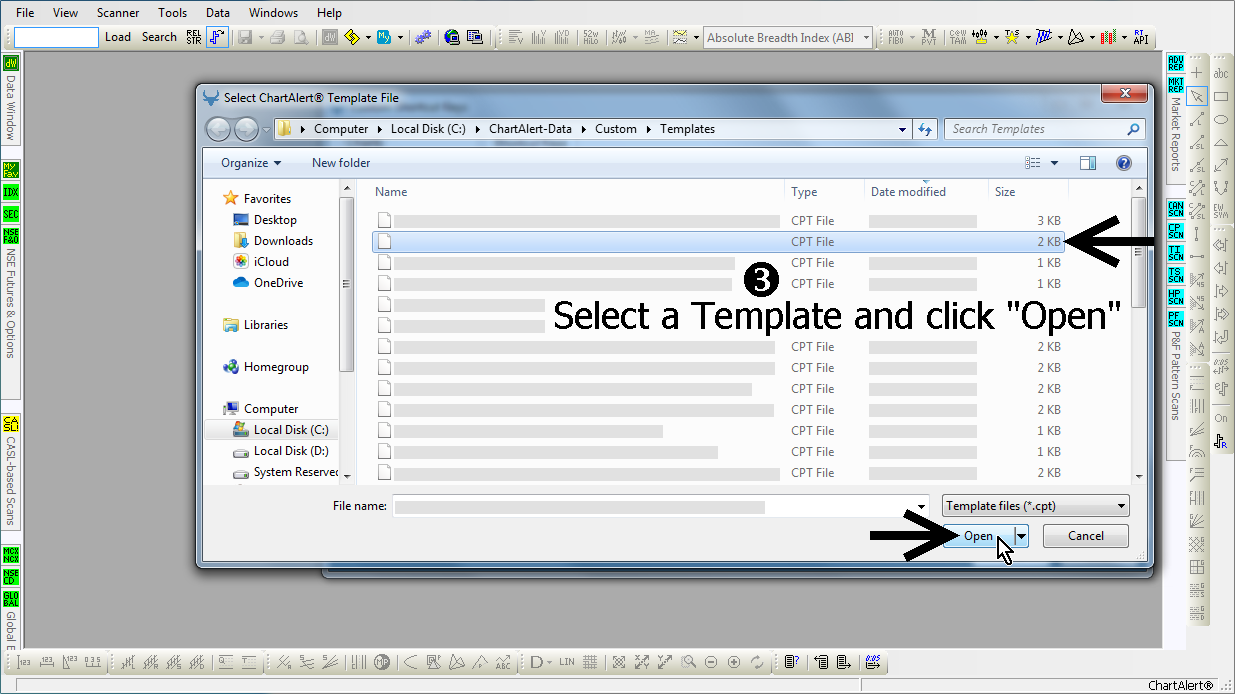Click the IDX index list icon
This screenshot has height=694, width=1235.
[x=11, y=192]
